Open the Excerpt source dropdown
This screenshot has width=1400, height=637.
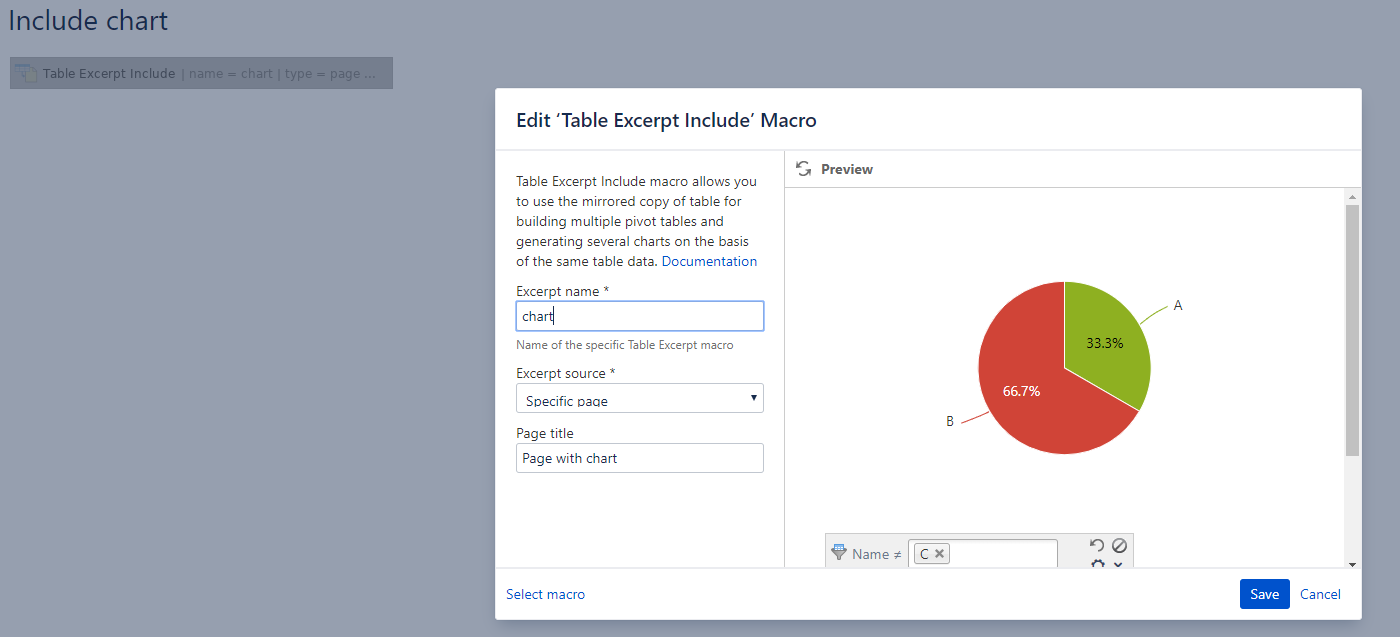tap(639, 399)
